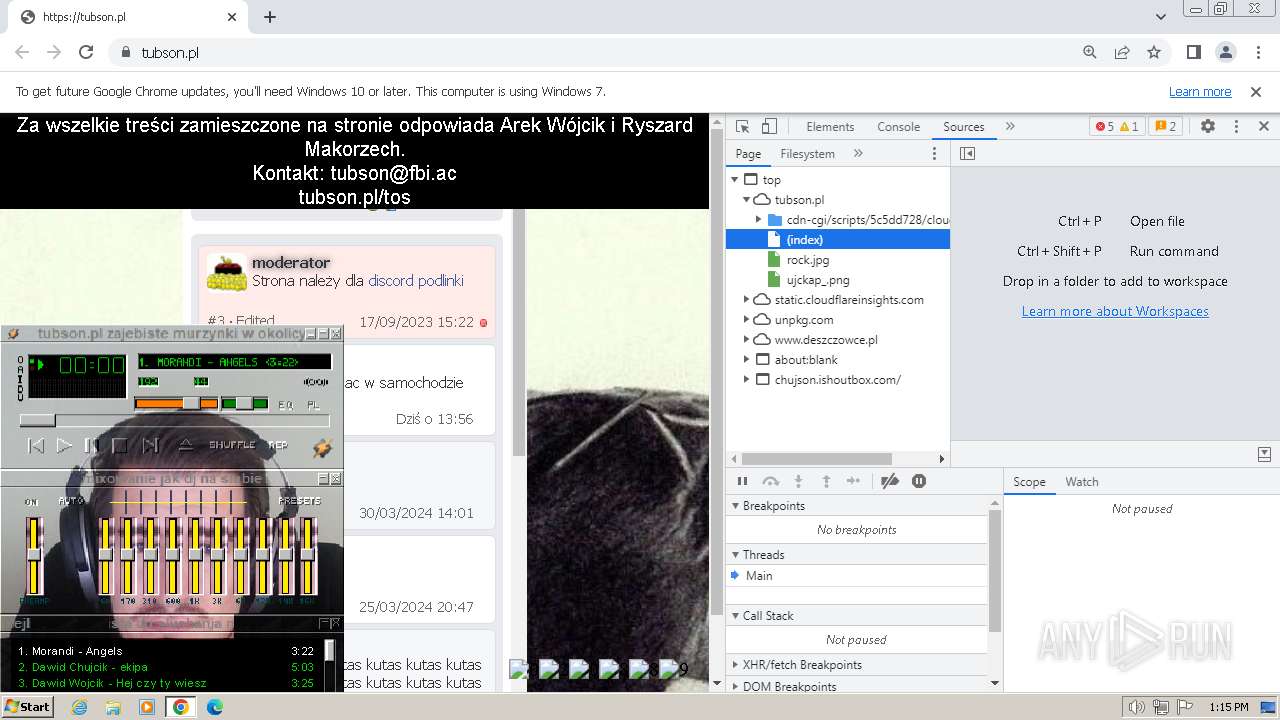This screenshot has height=720, width=1280.
Task: Show the drawer toggle icon below editor
Action: [x=1264, y=454]
